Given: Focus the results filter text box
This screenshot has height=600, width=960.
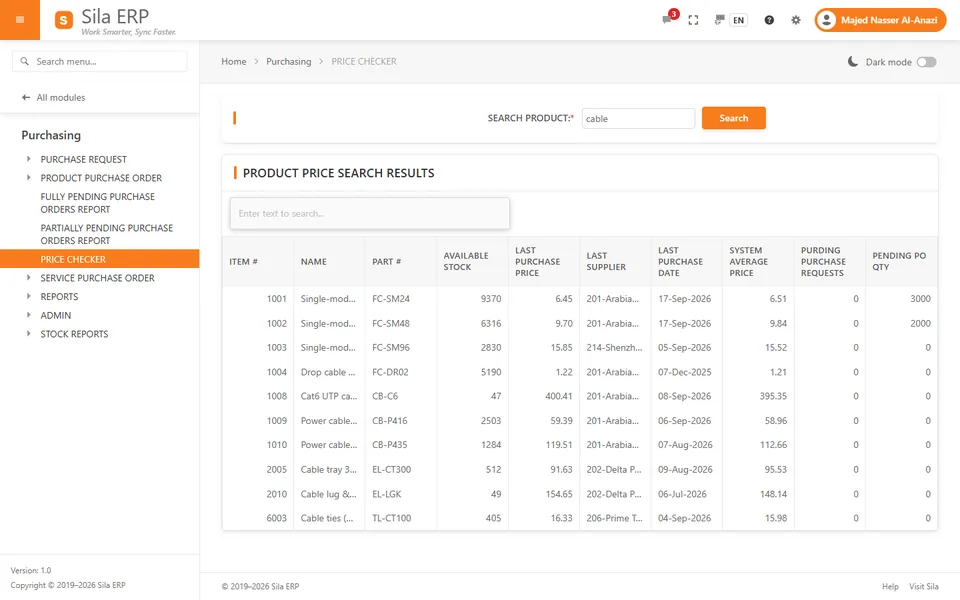Looking at the screenshot, I should 370,214.
